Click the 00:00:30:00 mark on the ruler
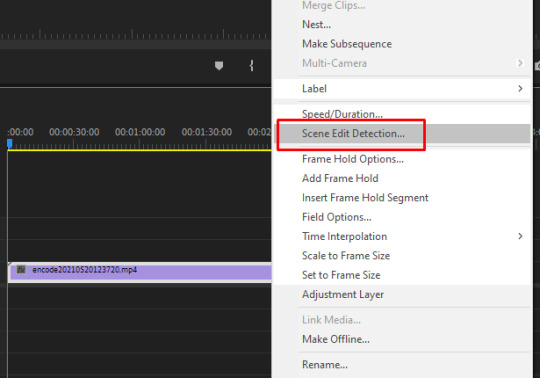Image resolution: width=540 pixels, height=378 pixels. [x=74, y=132]
